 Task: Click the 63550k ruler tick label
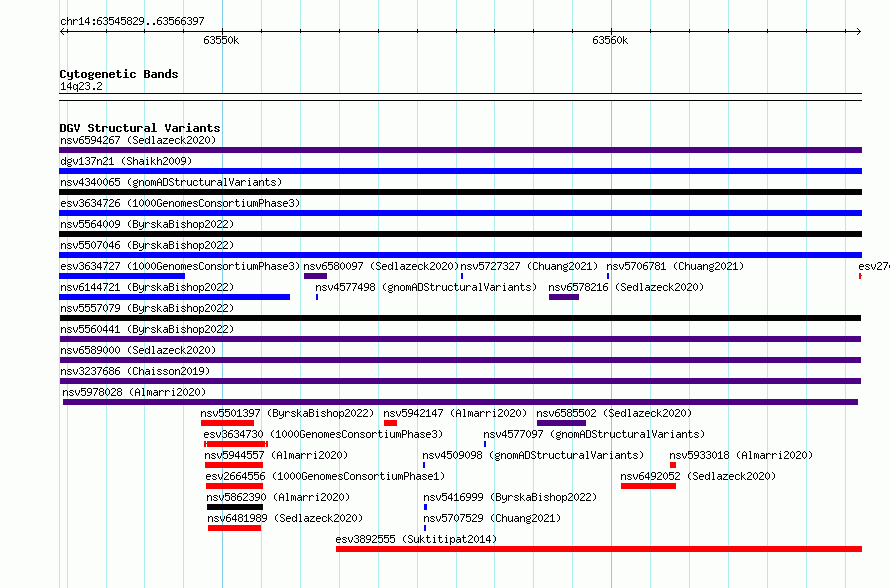pyautogui.click(x=221, y=40)
